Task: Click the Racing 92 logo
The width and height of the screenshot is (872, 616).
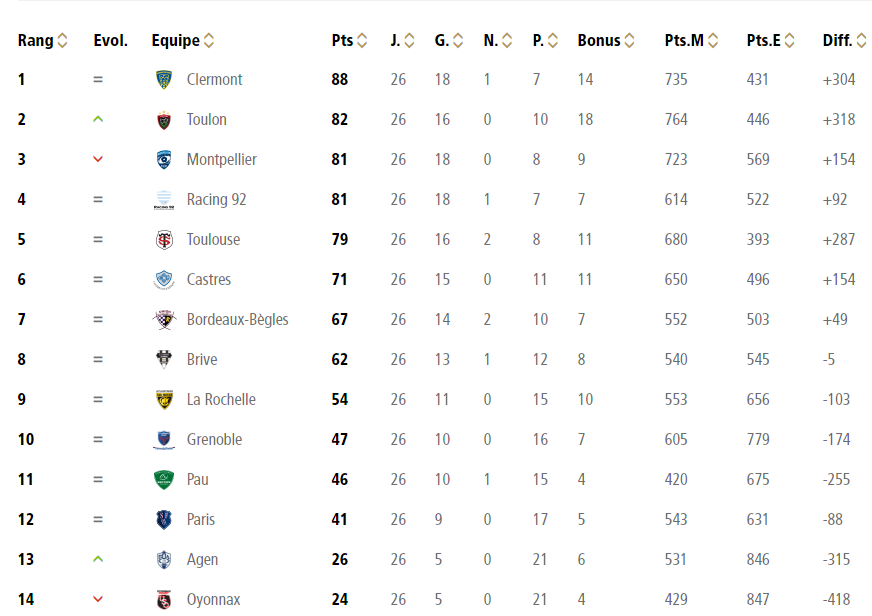Action: pyautogui.click(x=164, y=199)
